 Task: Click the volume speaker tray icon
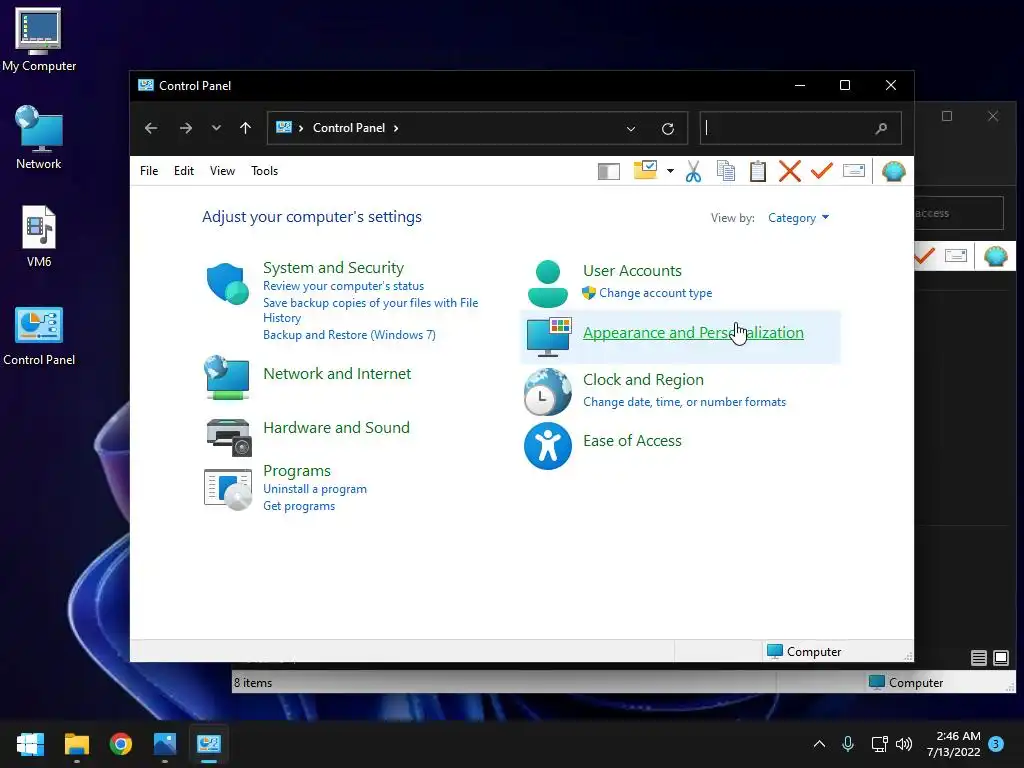point(904,744)
